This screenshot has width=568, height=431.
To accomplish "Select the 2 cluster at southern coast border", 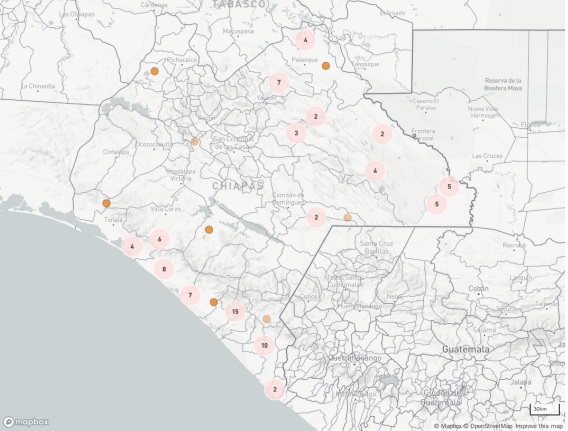I will coord(275,390).
